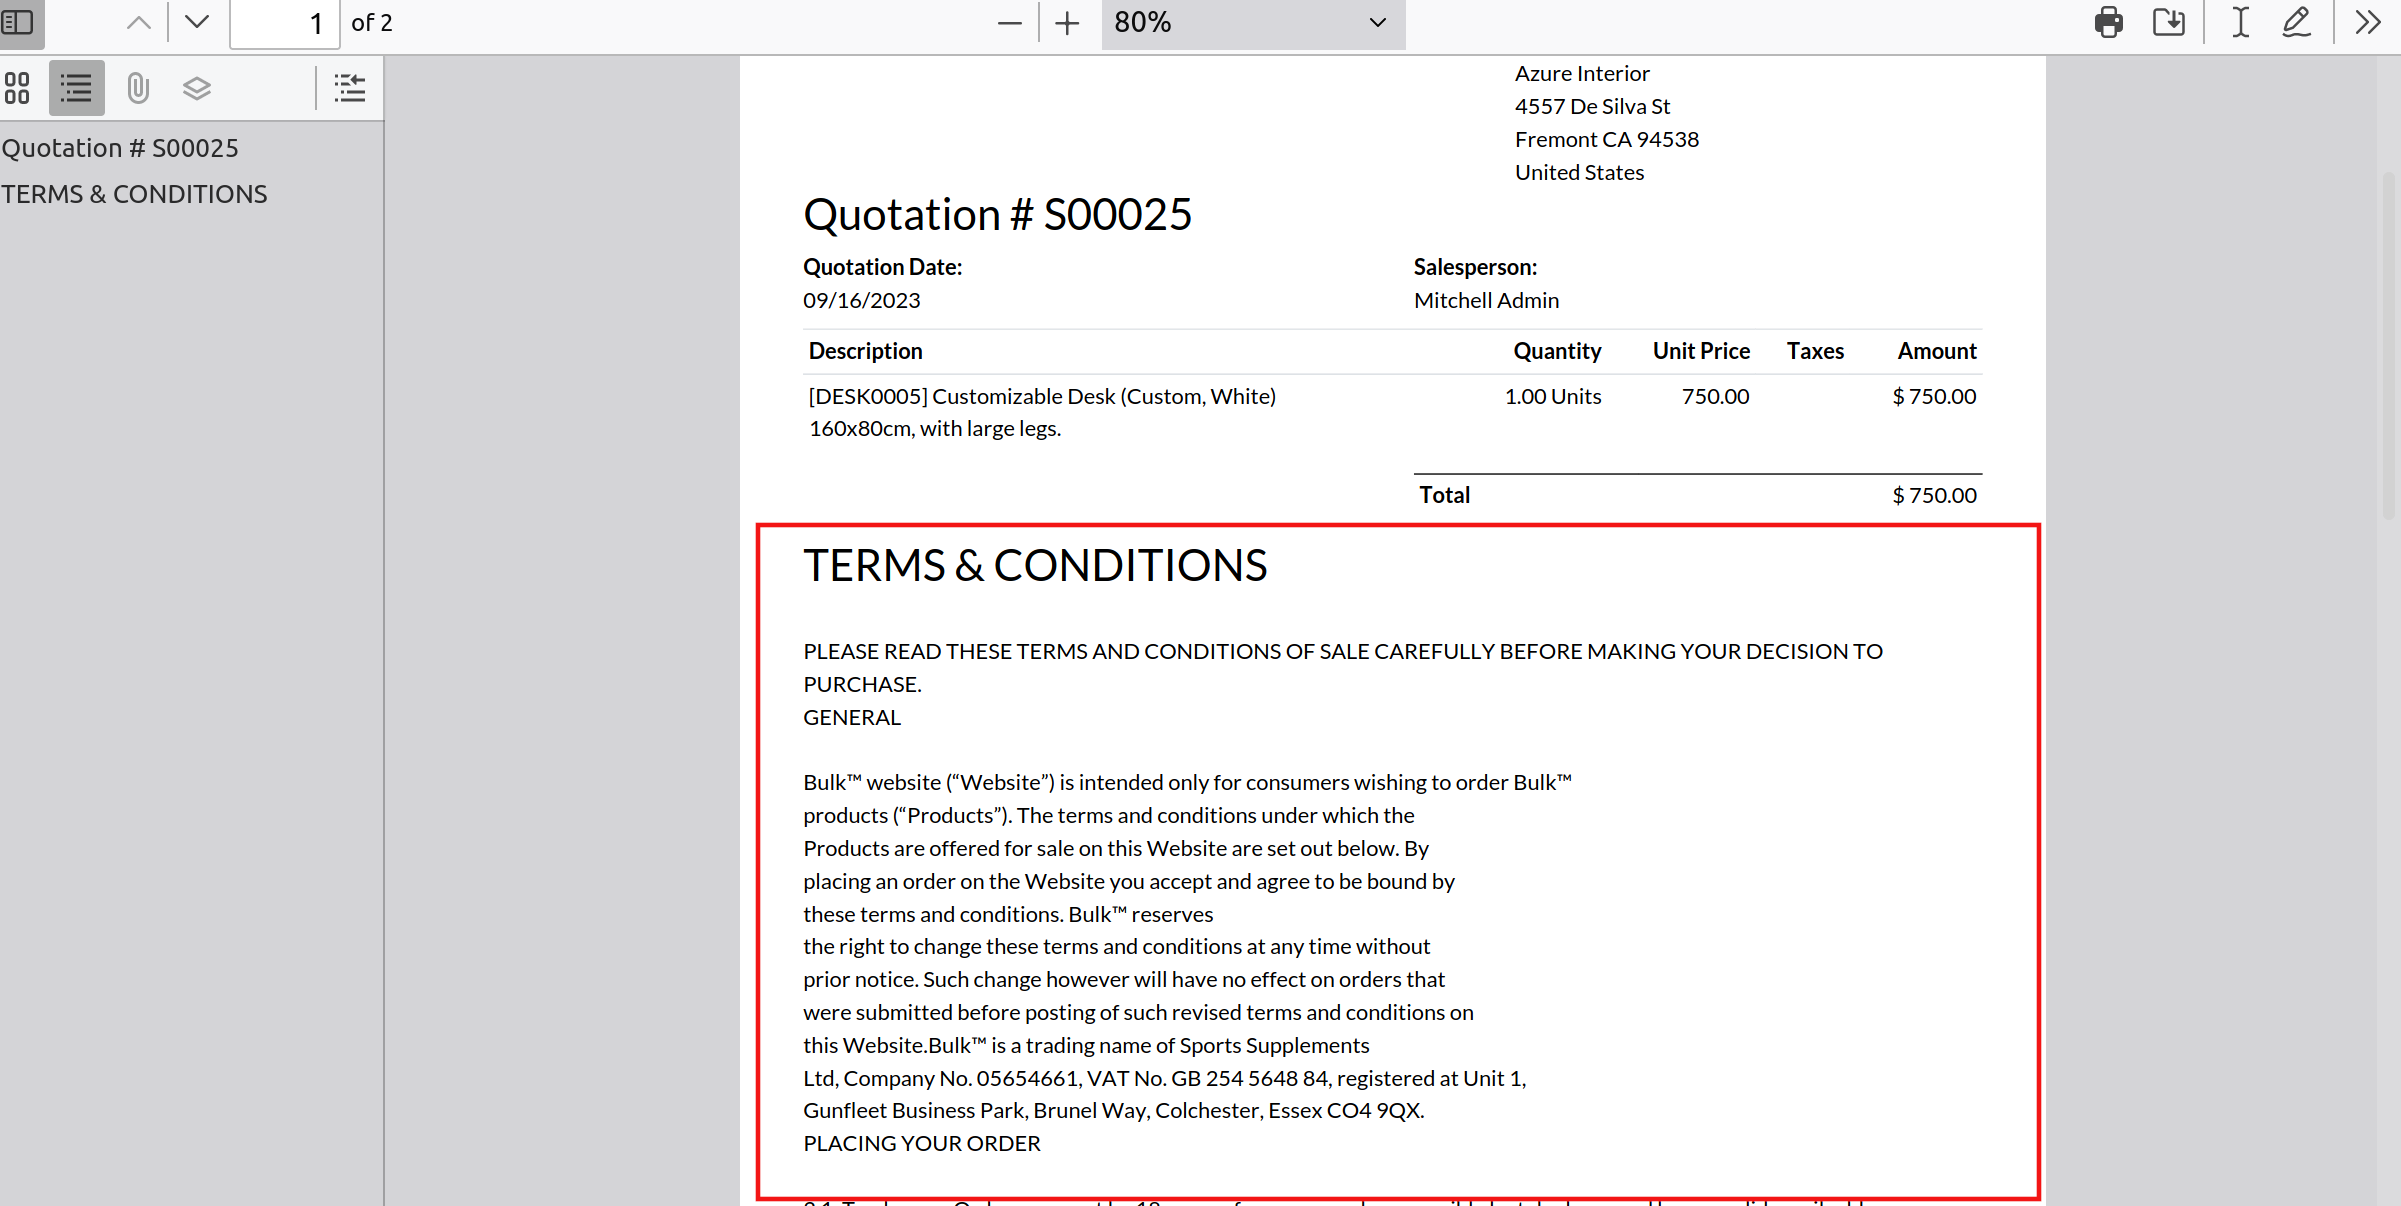Download the PDF file
Image resolution: width=2401 pixels, height=1206 pixels.
coord(2168,22)
